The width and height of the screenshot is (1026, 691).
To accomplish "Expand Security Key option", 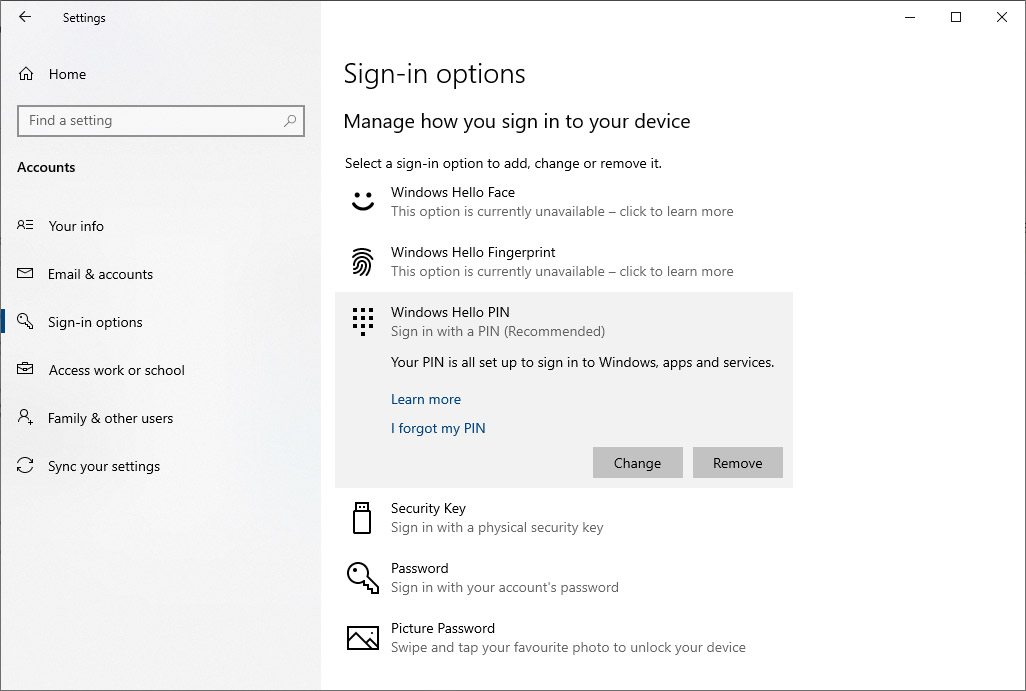I will point(563,518).
